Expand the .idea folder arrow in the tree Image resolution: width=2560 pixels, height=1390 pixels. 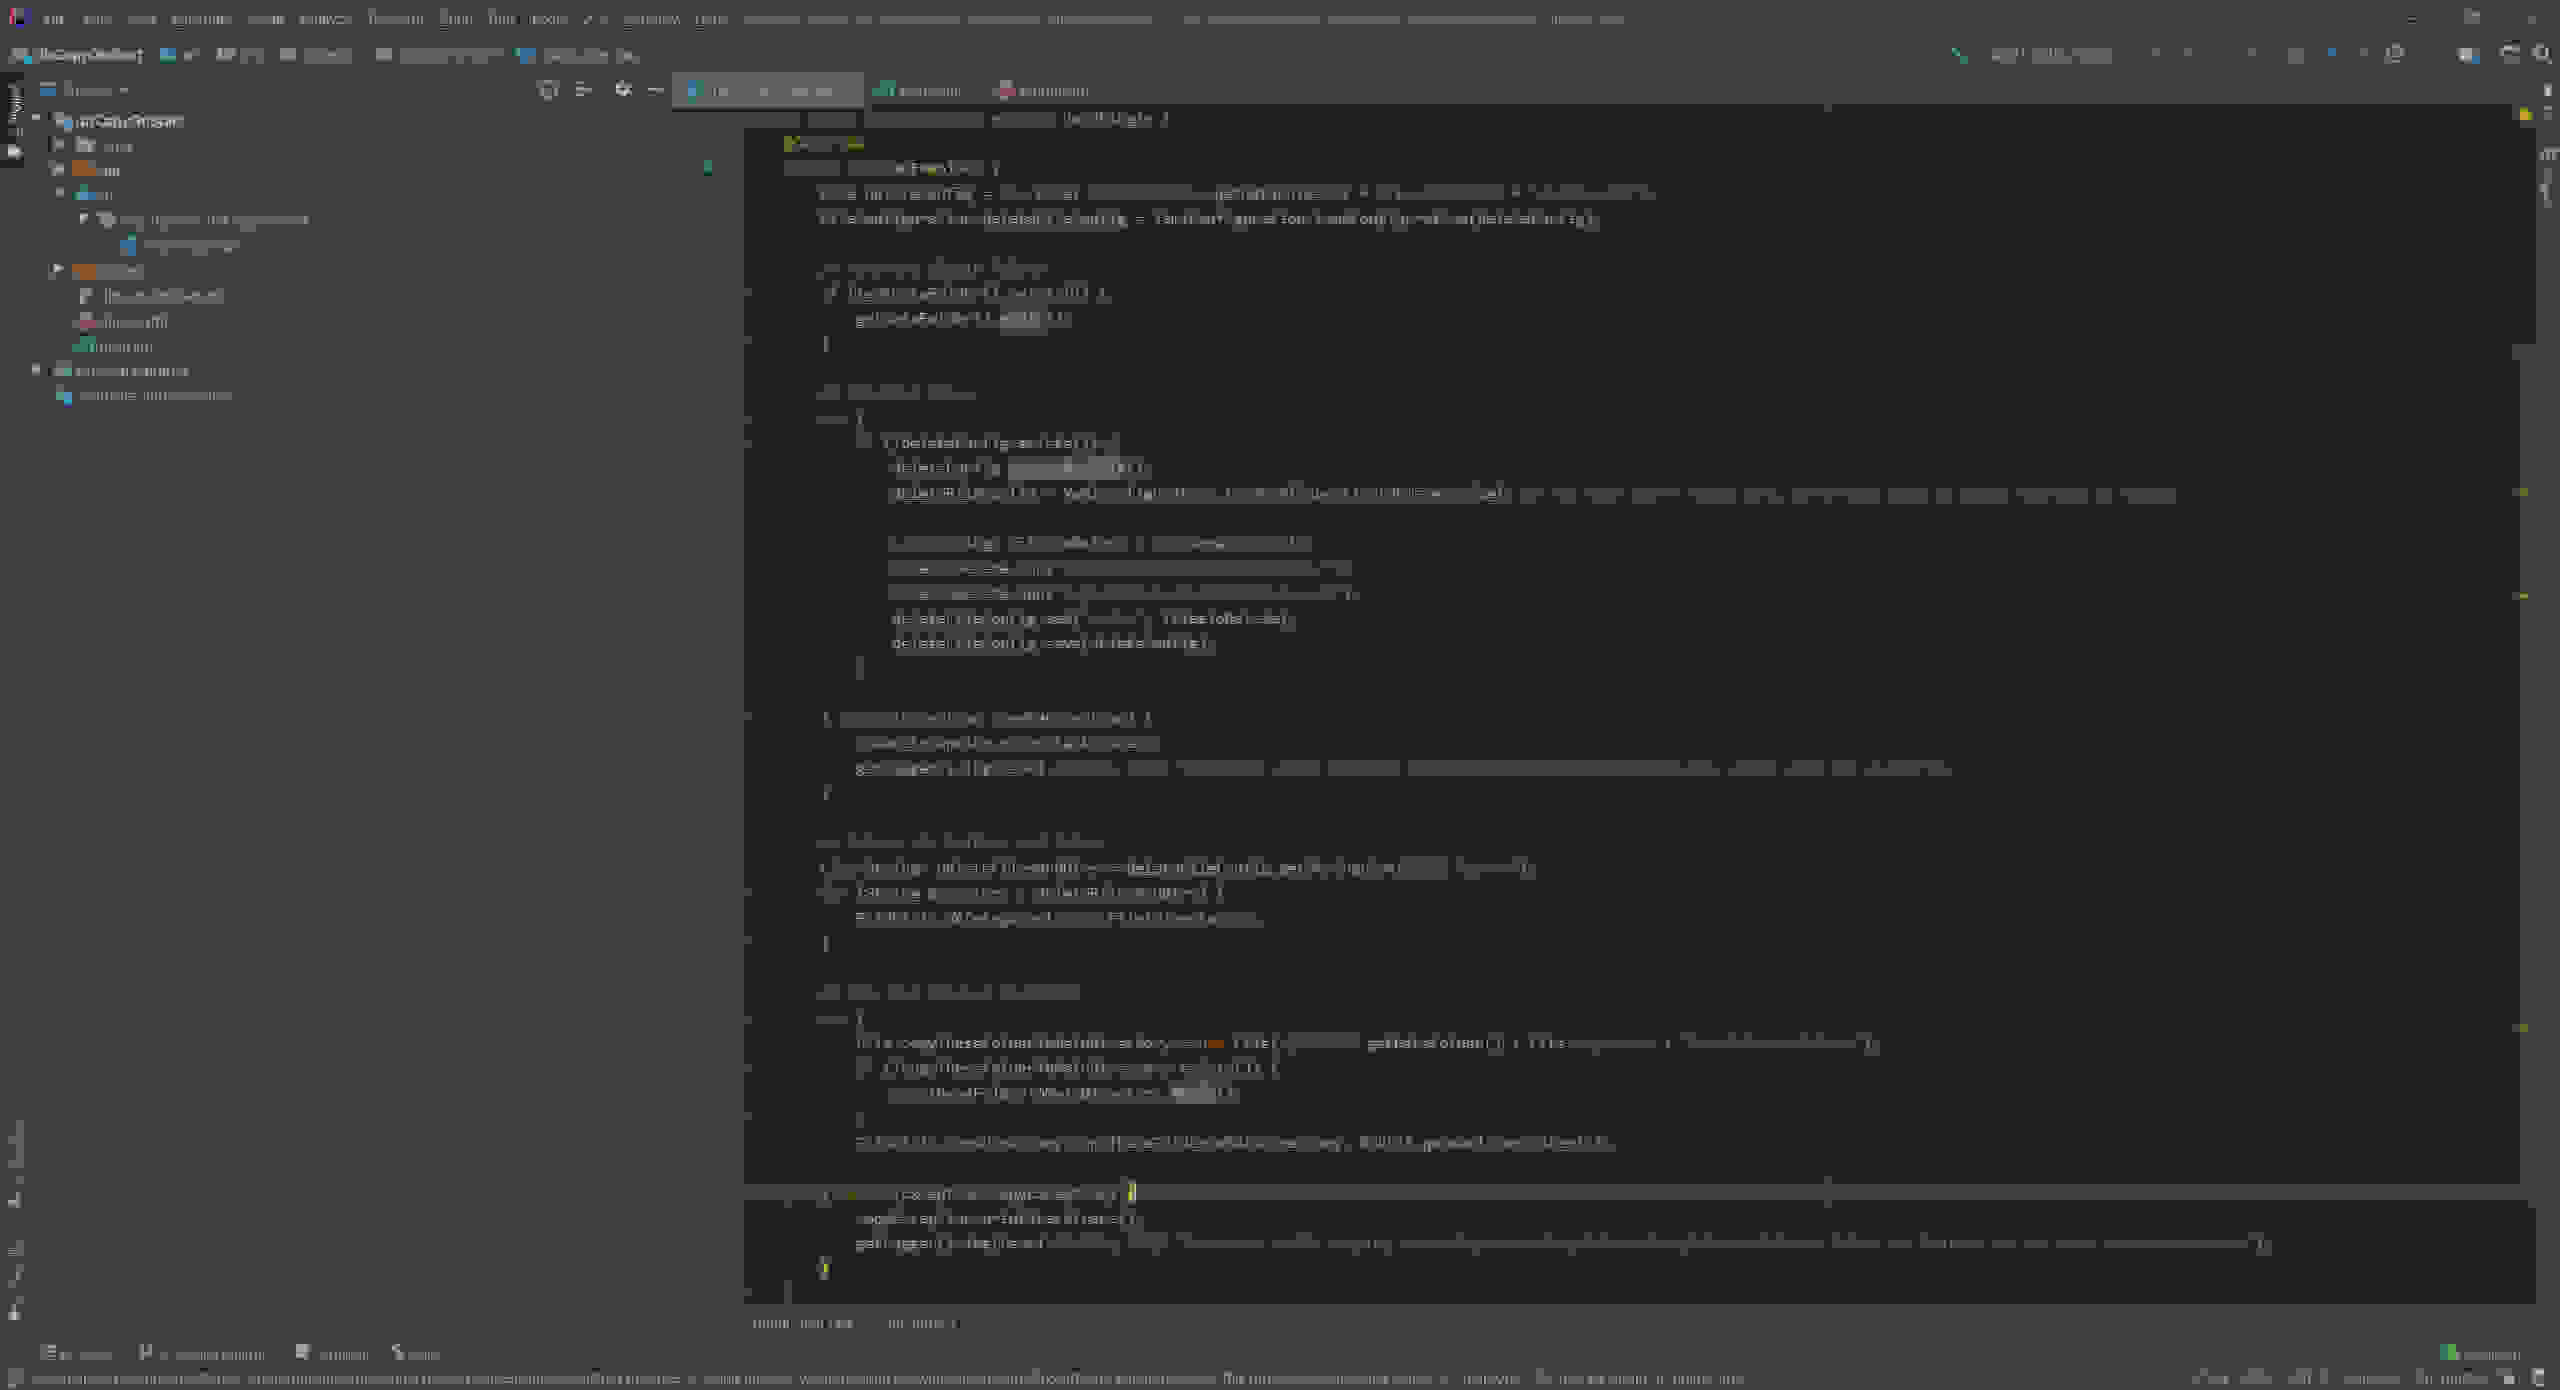pos(59,146)
